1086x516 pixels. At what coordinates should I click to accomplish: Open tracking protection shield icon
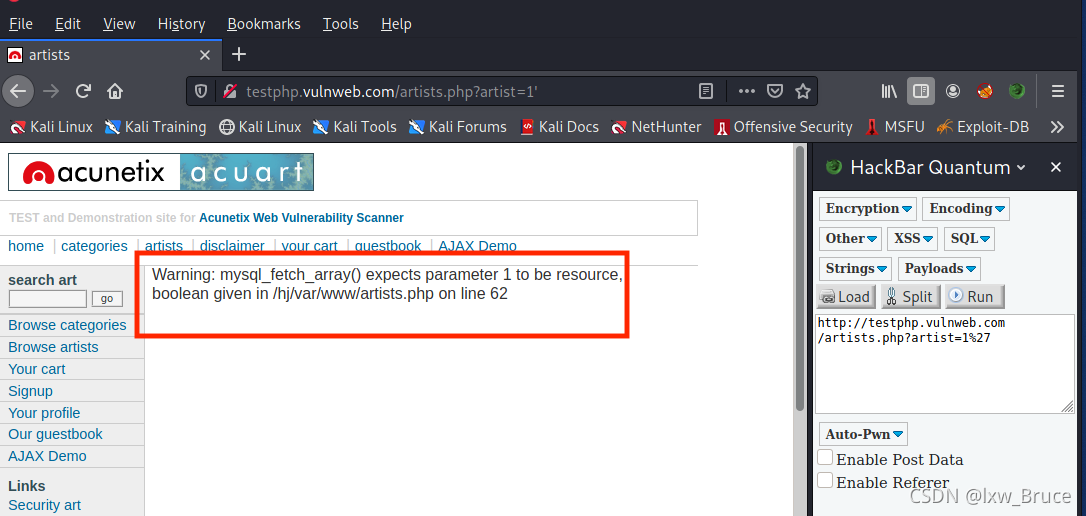point(201,91)
